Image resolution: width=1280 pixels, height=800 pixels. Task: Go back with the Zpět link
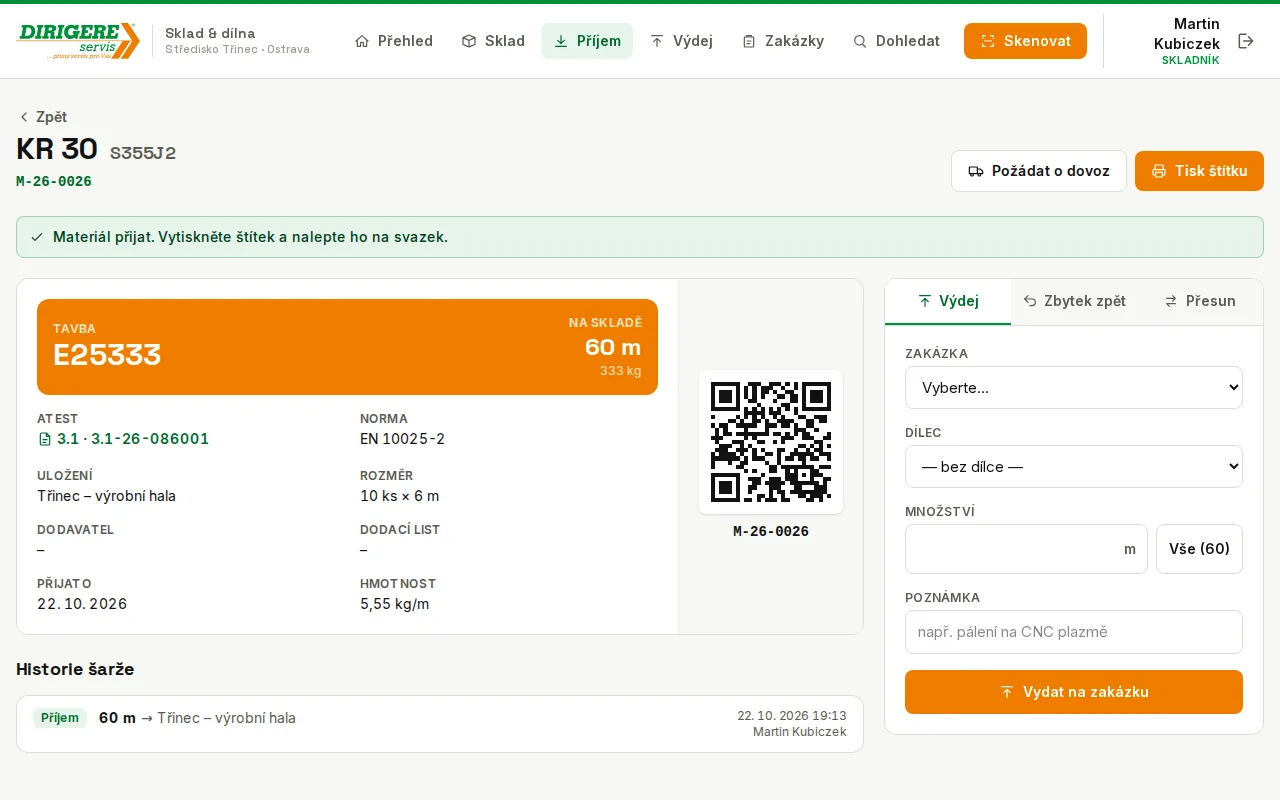pyautogui.click(x=42, y=117)
